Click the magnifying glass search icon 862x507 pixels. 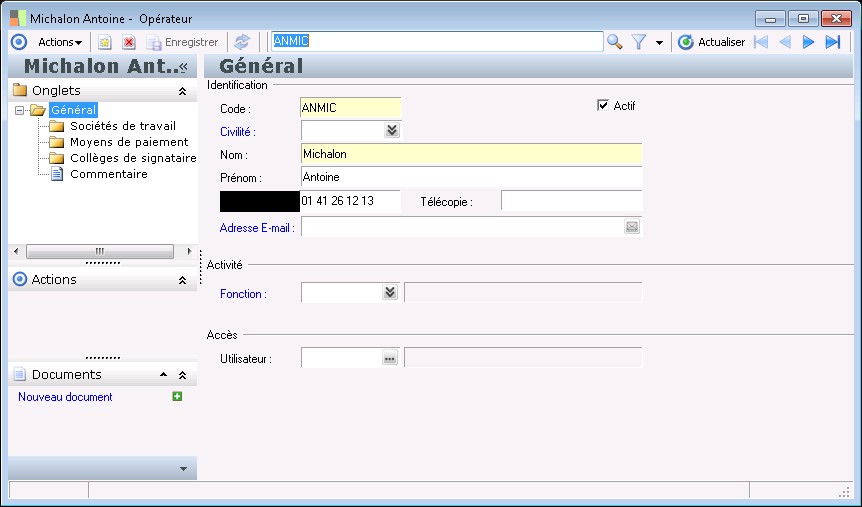pyautogui.click(x=615, y=42)
